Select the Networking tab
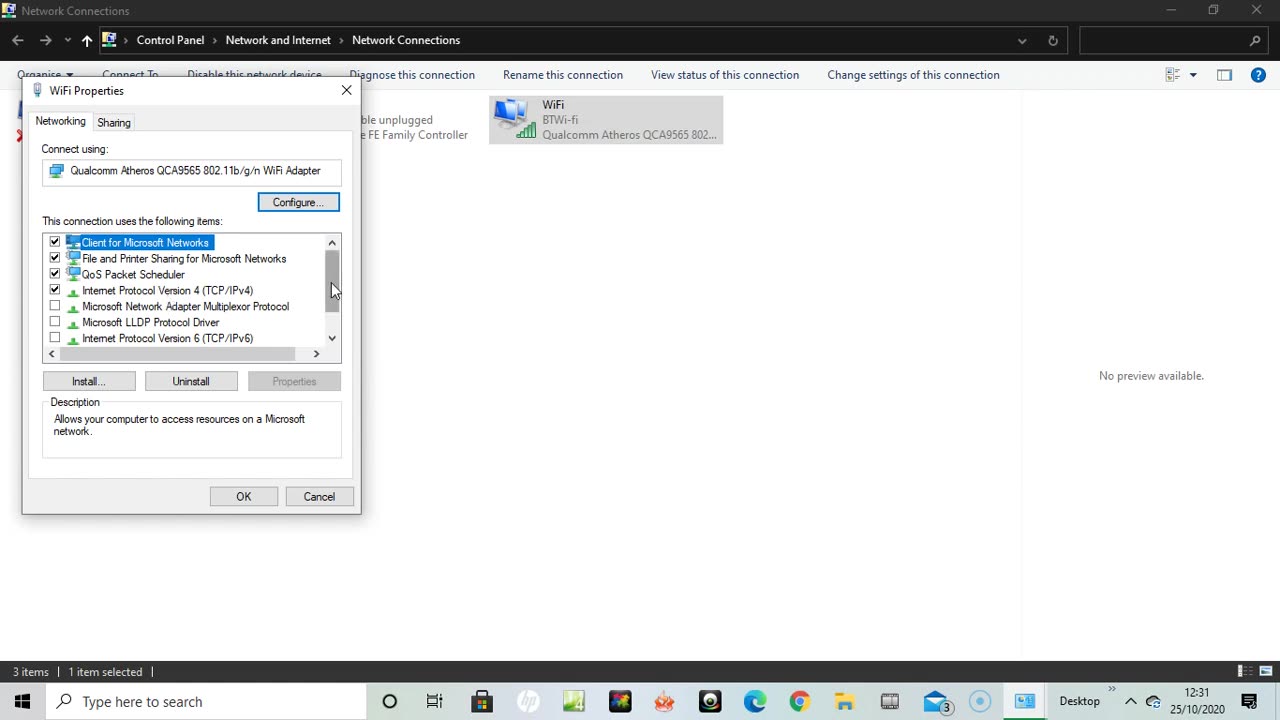 [61, 121]
